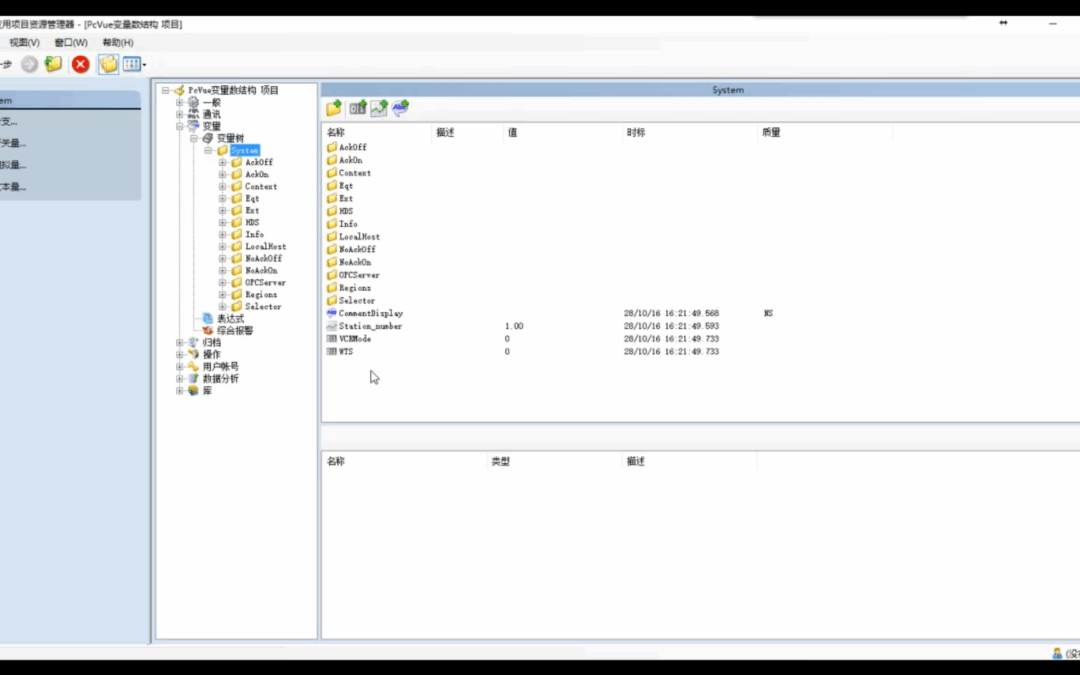The width and height of the screenshot is (1080, 675).
Task: Expand the 用户帐号 tree node
Action: pyautogui.click(x=180, y=366)
